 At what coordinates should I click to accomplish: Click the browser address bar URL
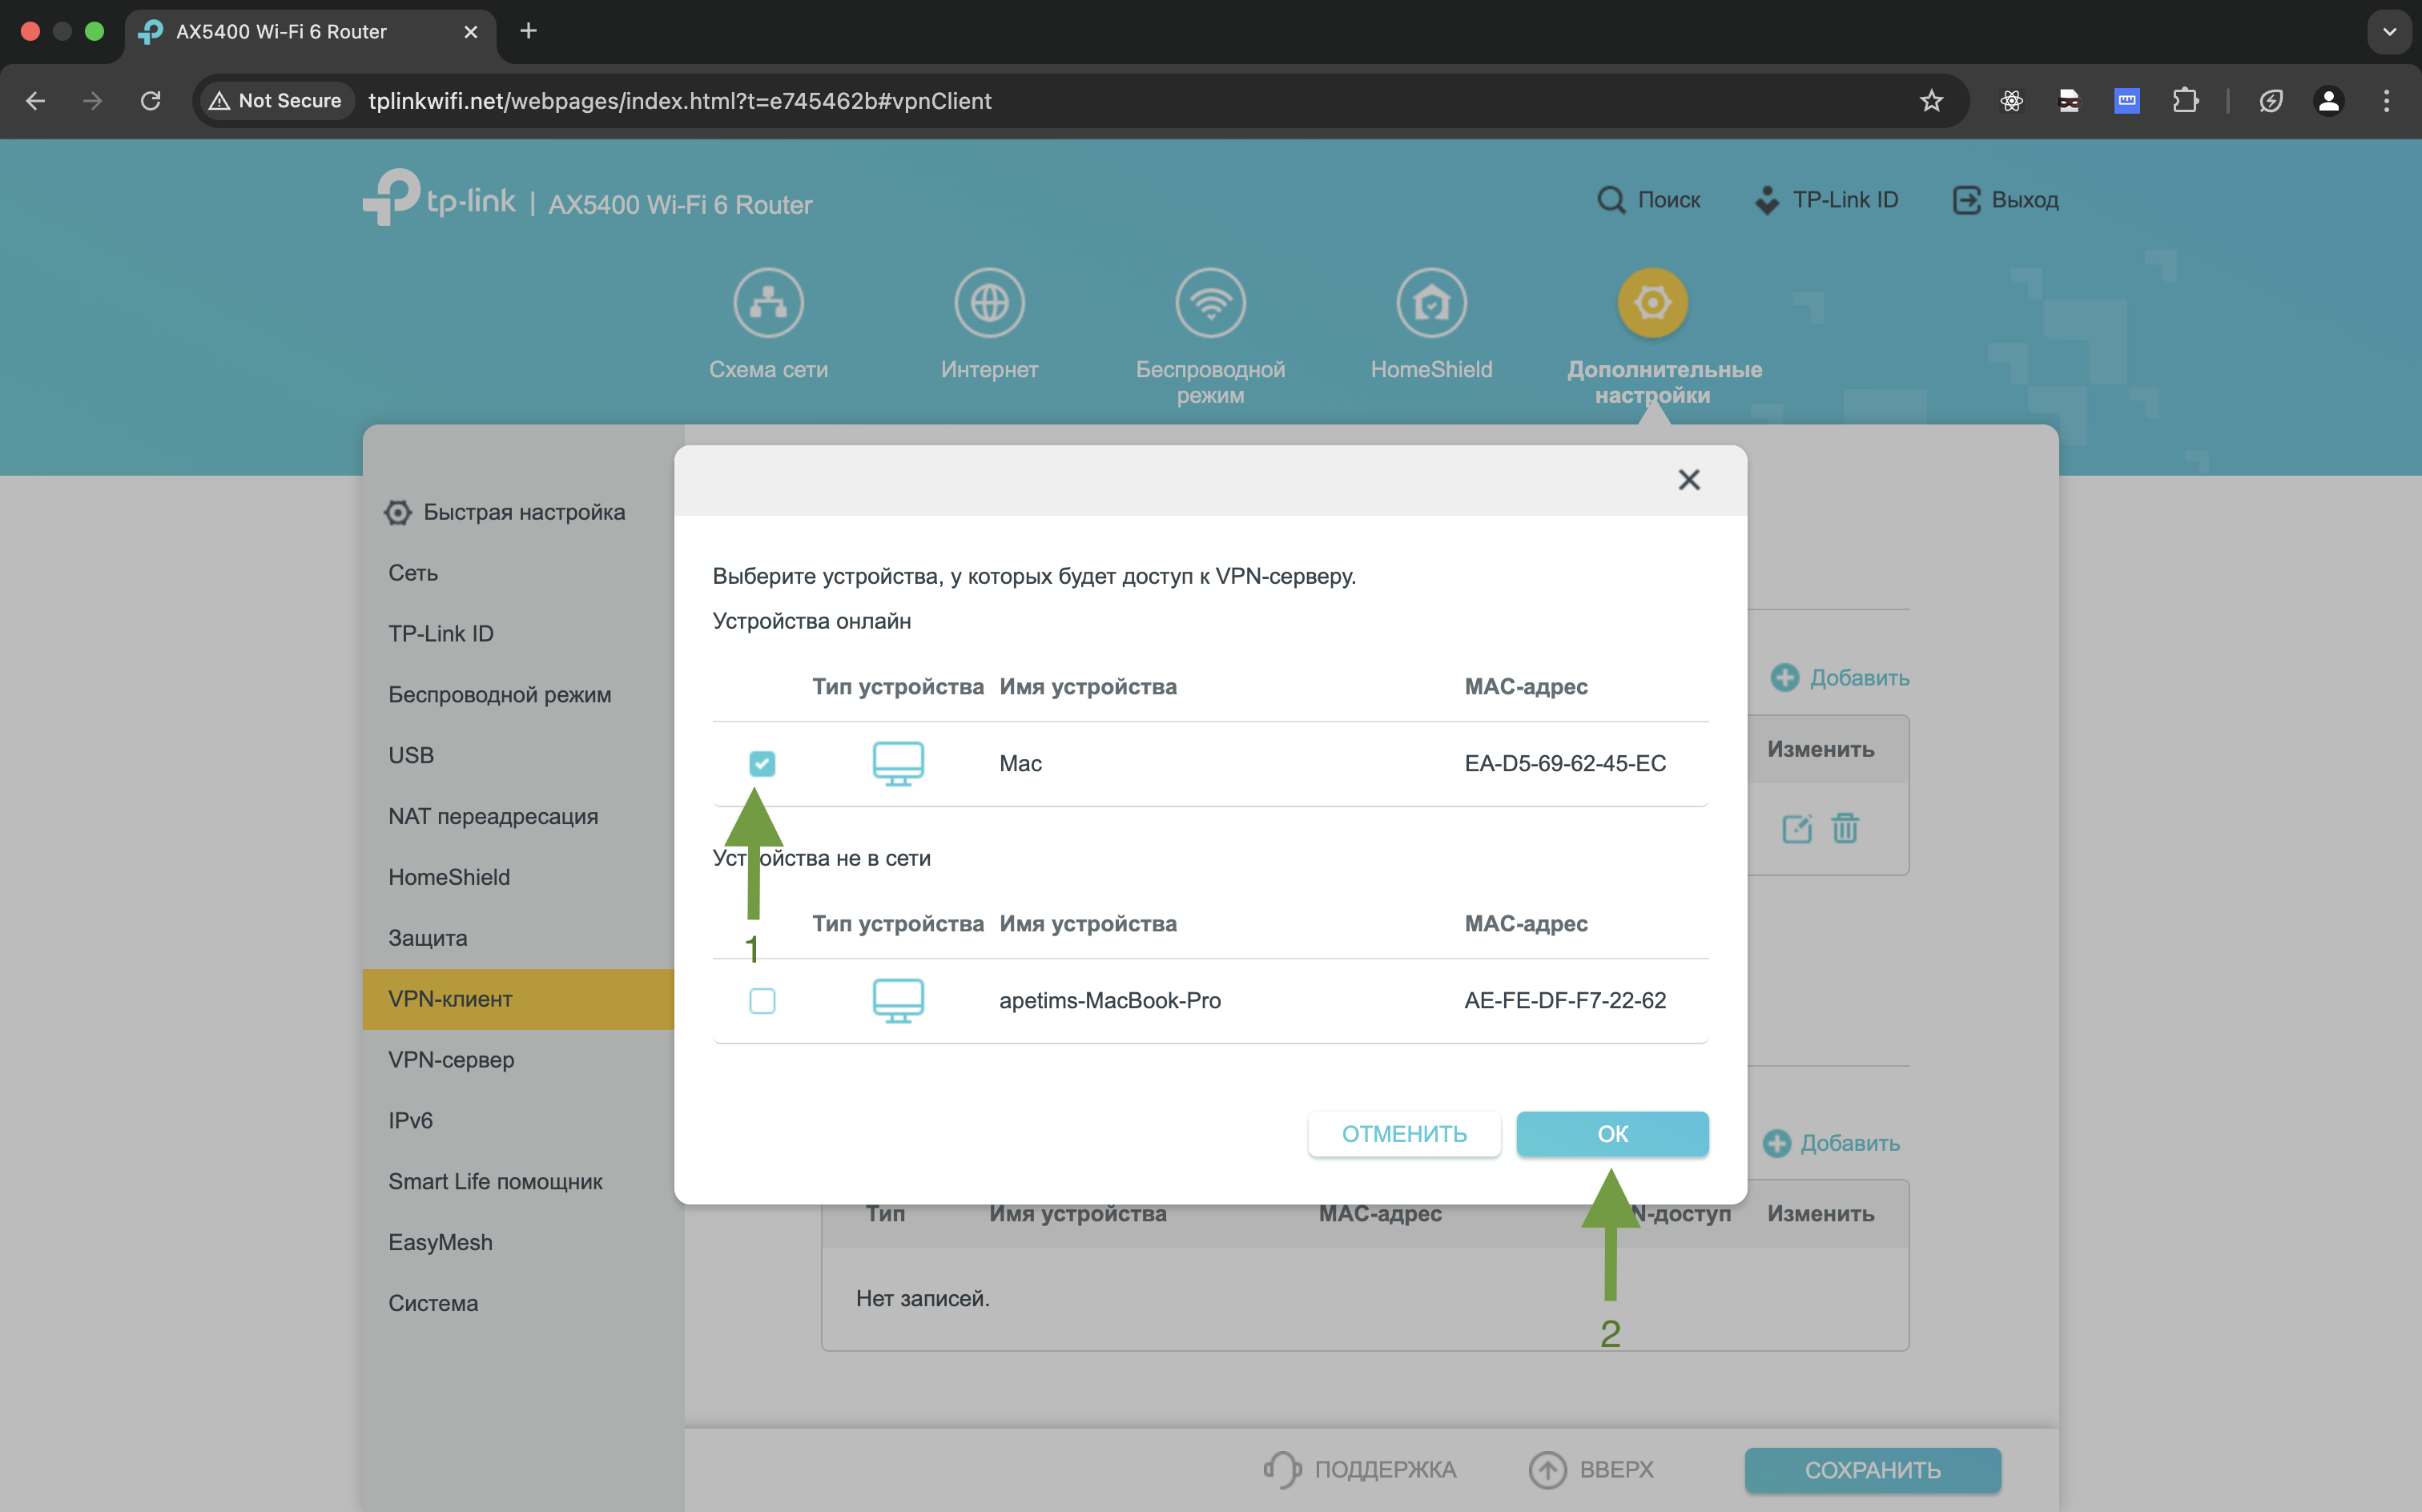pyautogui.click(x=680, y=101)
